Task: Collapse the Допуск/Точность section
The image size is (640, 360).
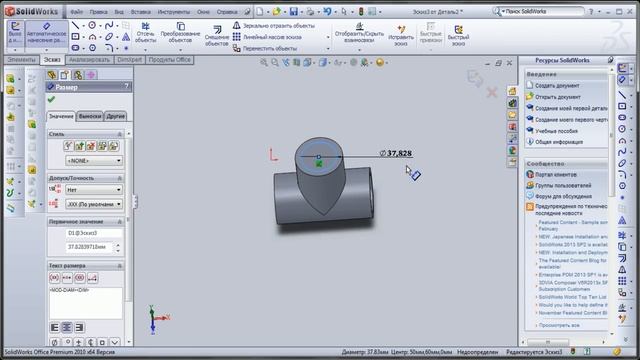Action: [120, 178]
